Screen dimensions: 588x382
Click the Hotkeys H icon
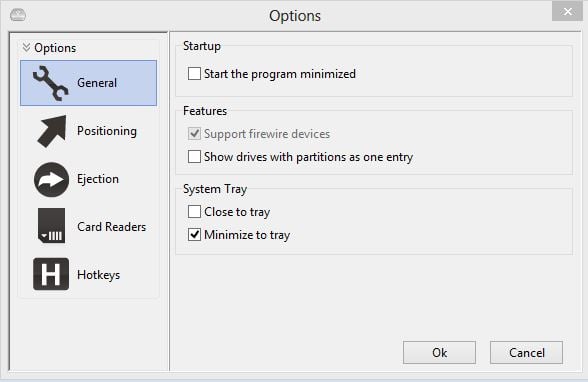pyautogui.click(x=51, y=274)
